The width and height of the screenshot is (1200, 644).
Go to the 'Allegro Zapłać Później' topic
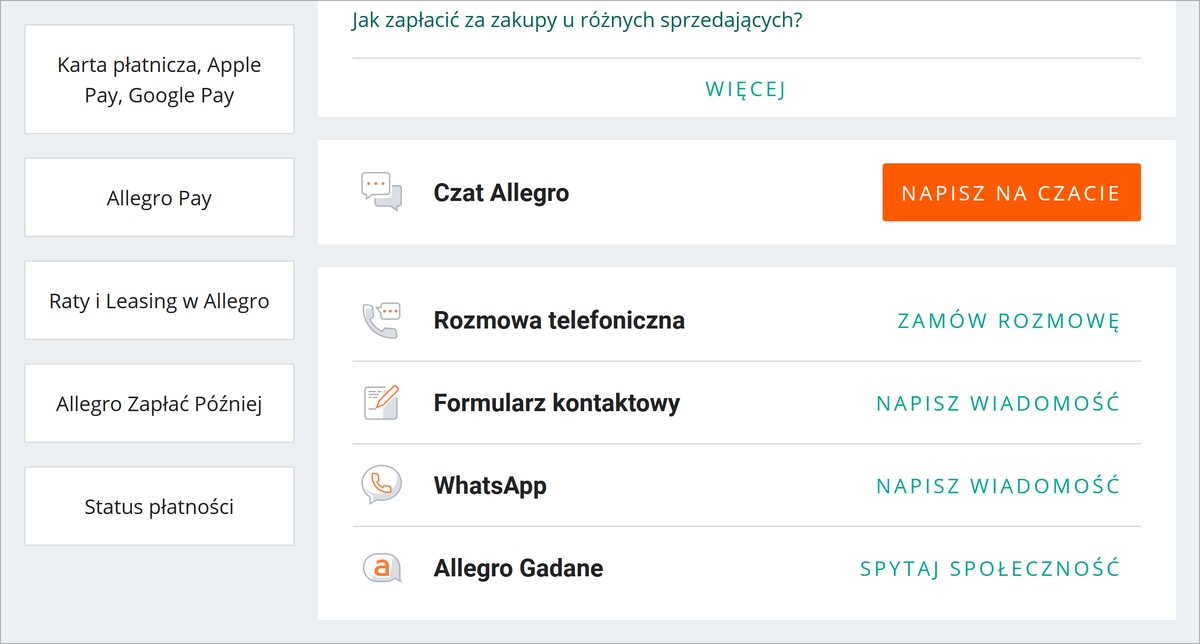click(x=159, y=404)
